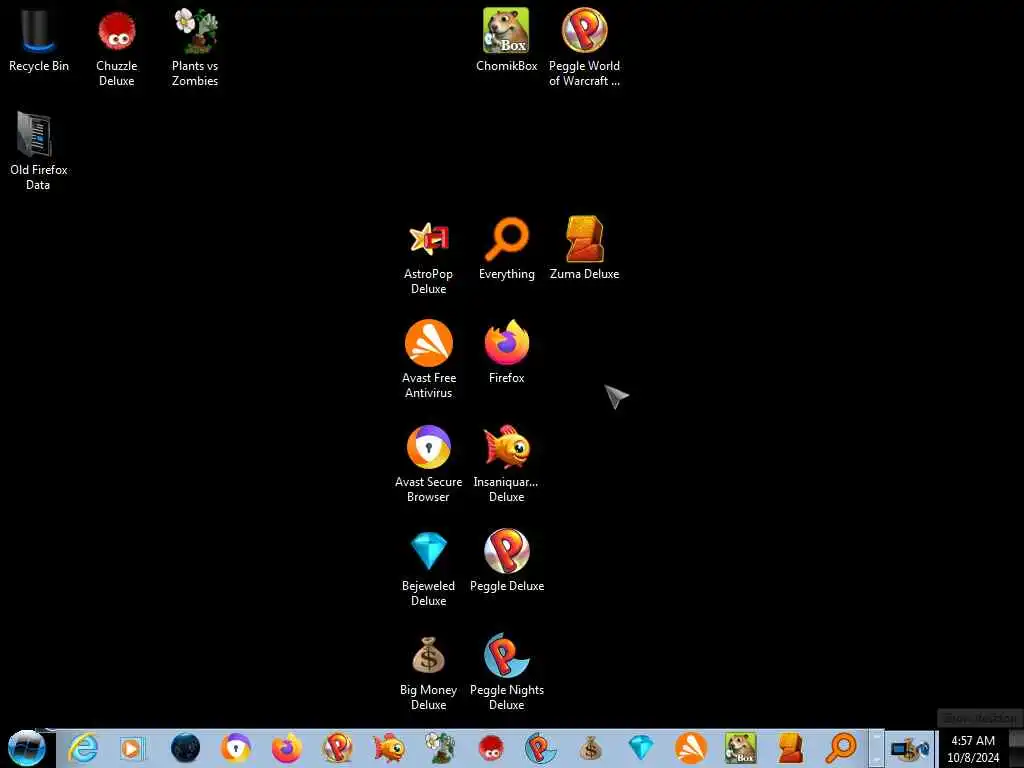Launch Peggle Deluxe from the taskbar
1024x768 pixels.
click(x=338, y=748)
